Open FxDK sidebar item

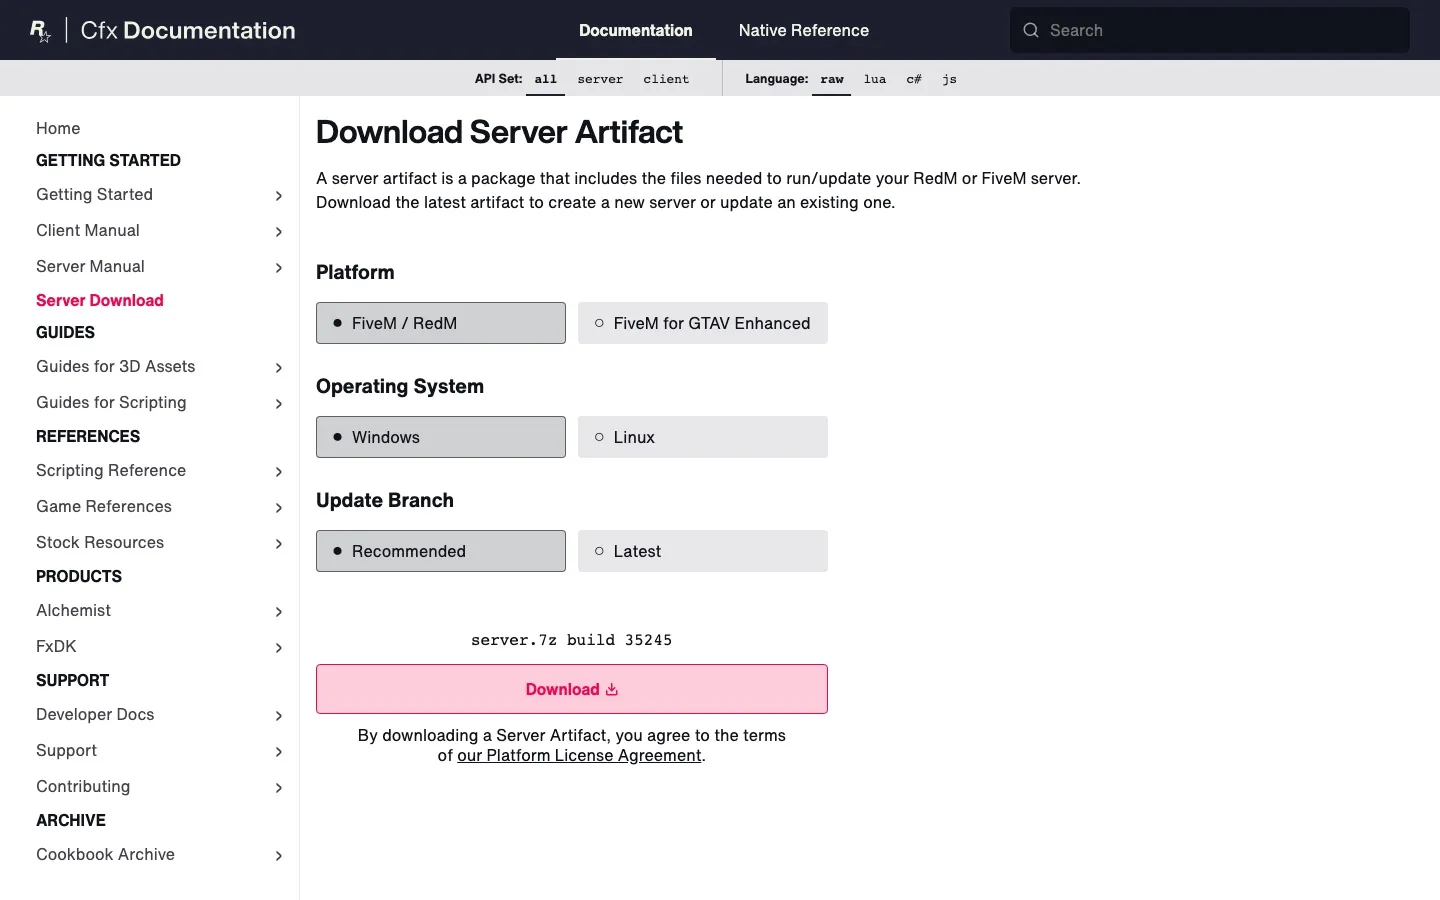pyautogui.click(x=56, y=646)
